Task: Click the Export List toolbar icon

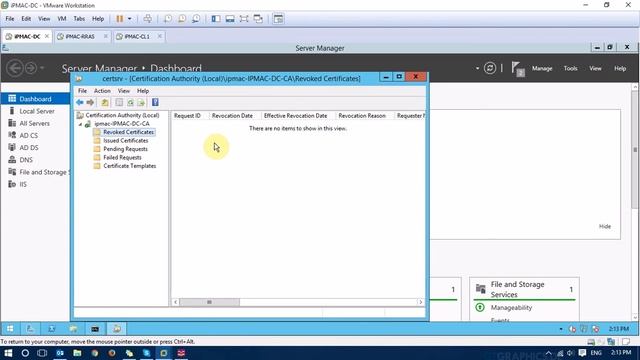Action: (141, 102)
